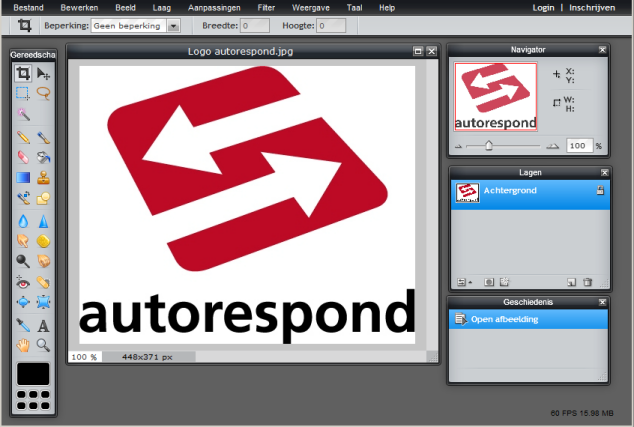Select the Pinch tool
634x427 pixels.
[x=43, y=302]
